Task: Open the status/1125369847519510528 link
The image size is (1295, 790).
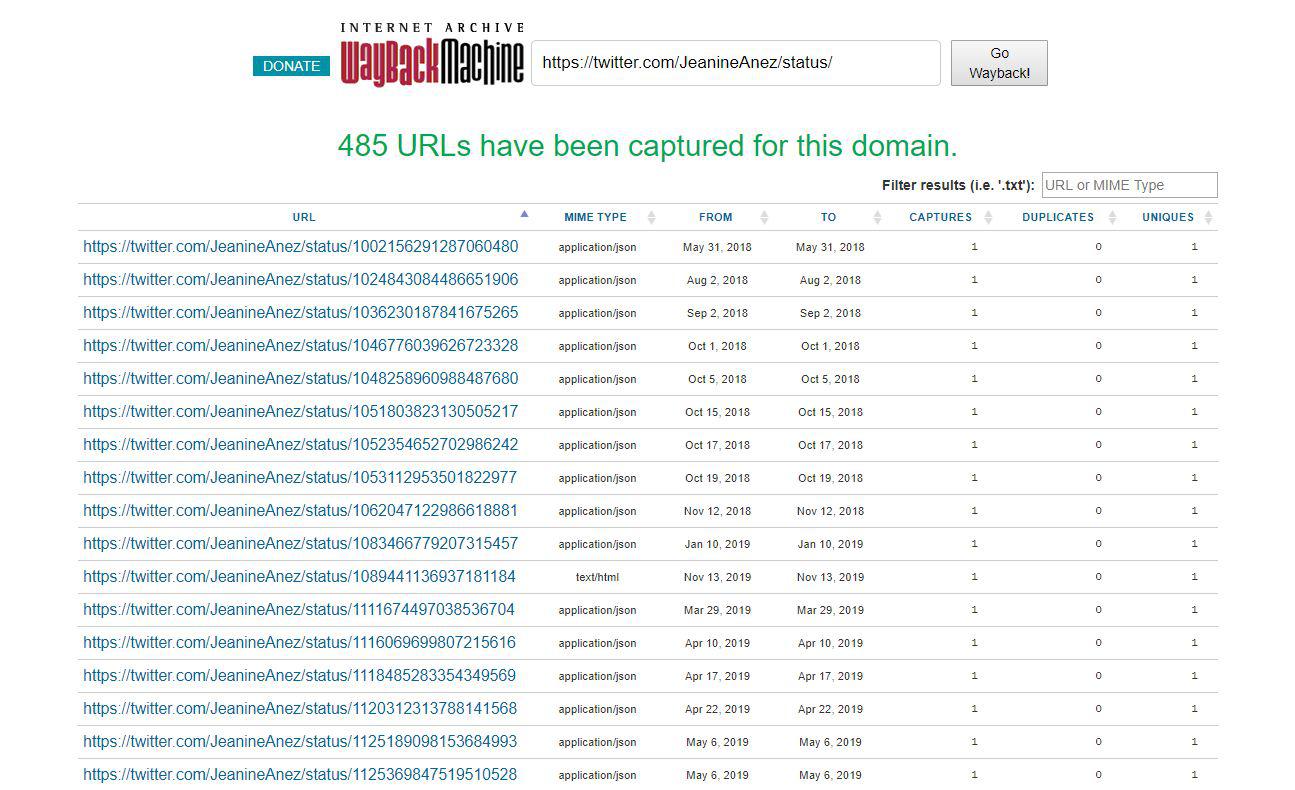Action: [300, 775]
